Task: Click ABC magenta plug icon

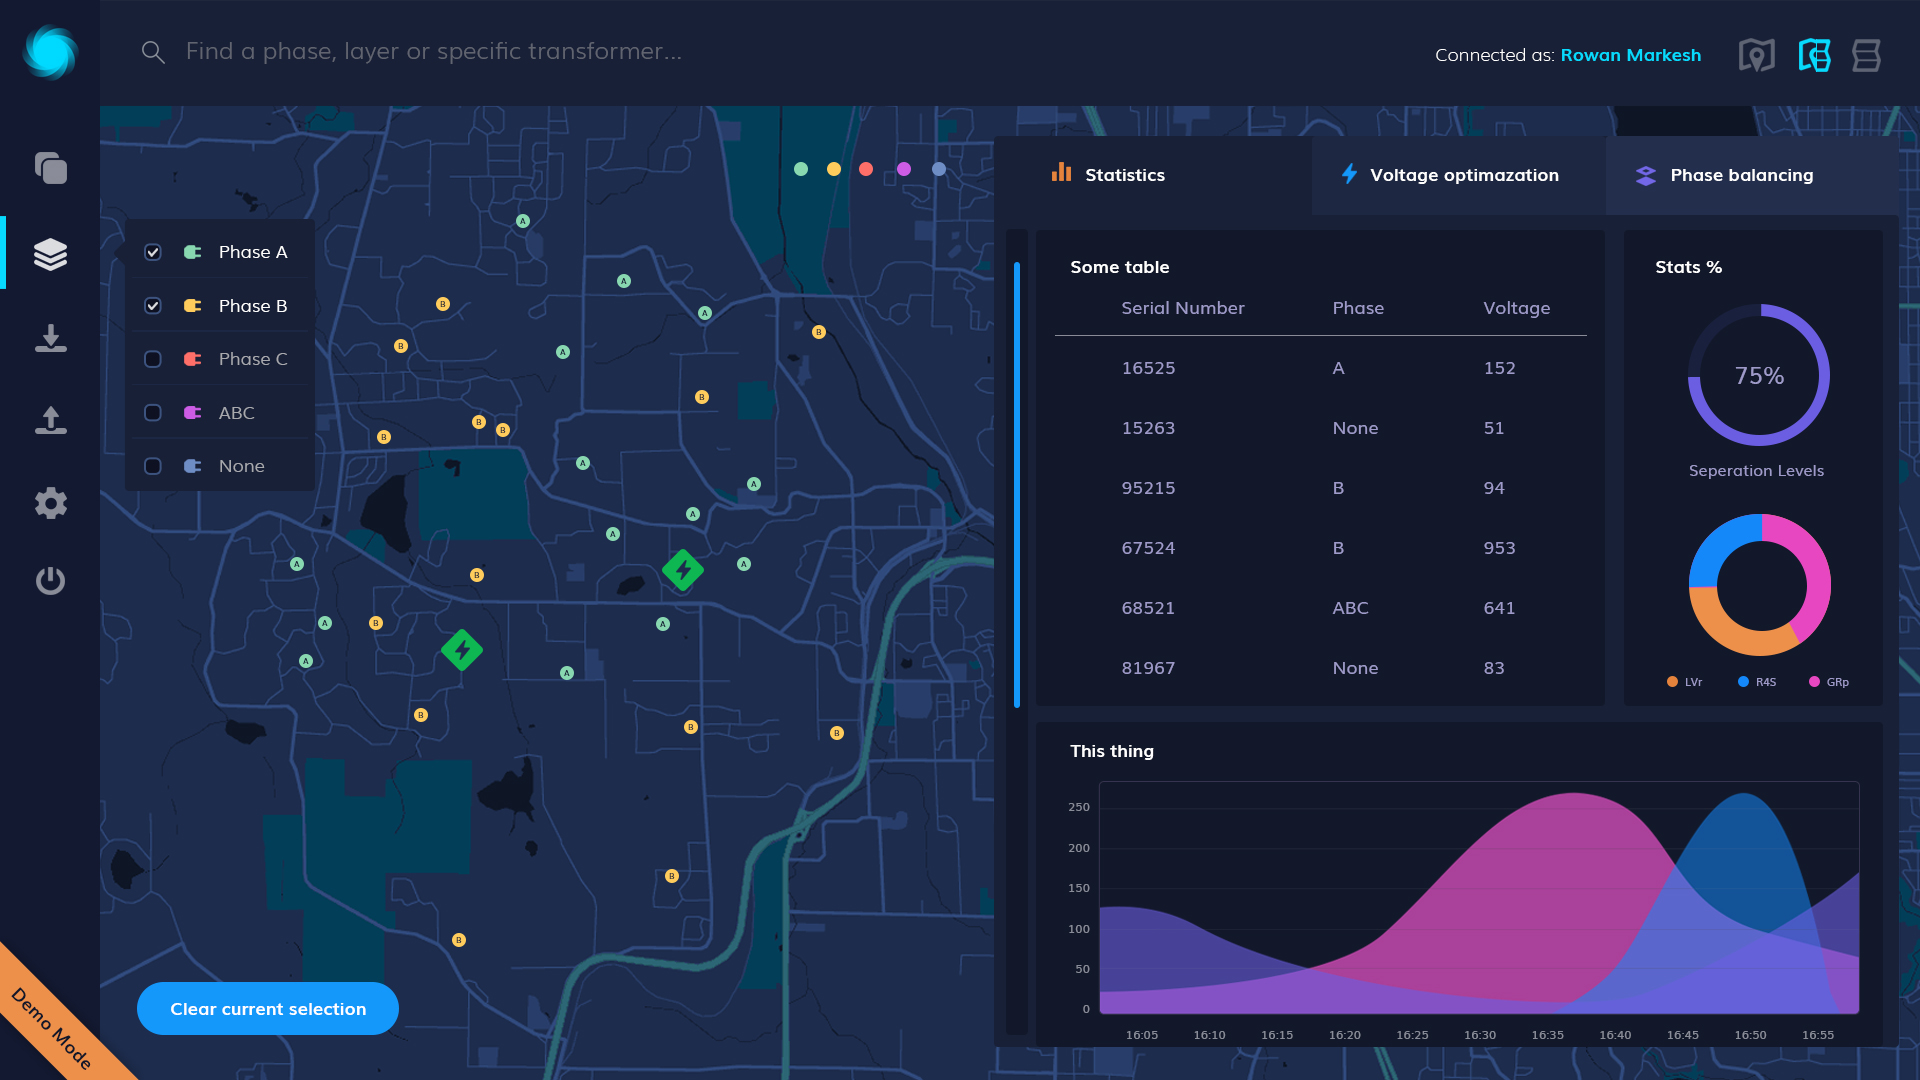Action: coord(193,412)
